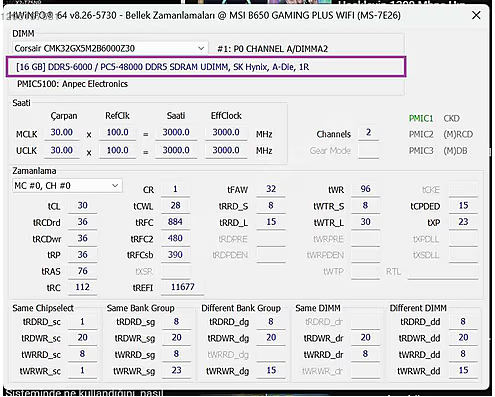Click the tWRWR_sg value 23

[176, 371]
